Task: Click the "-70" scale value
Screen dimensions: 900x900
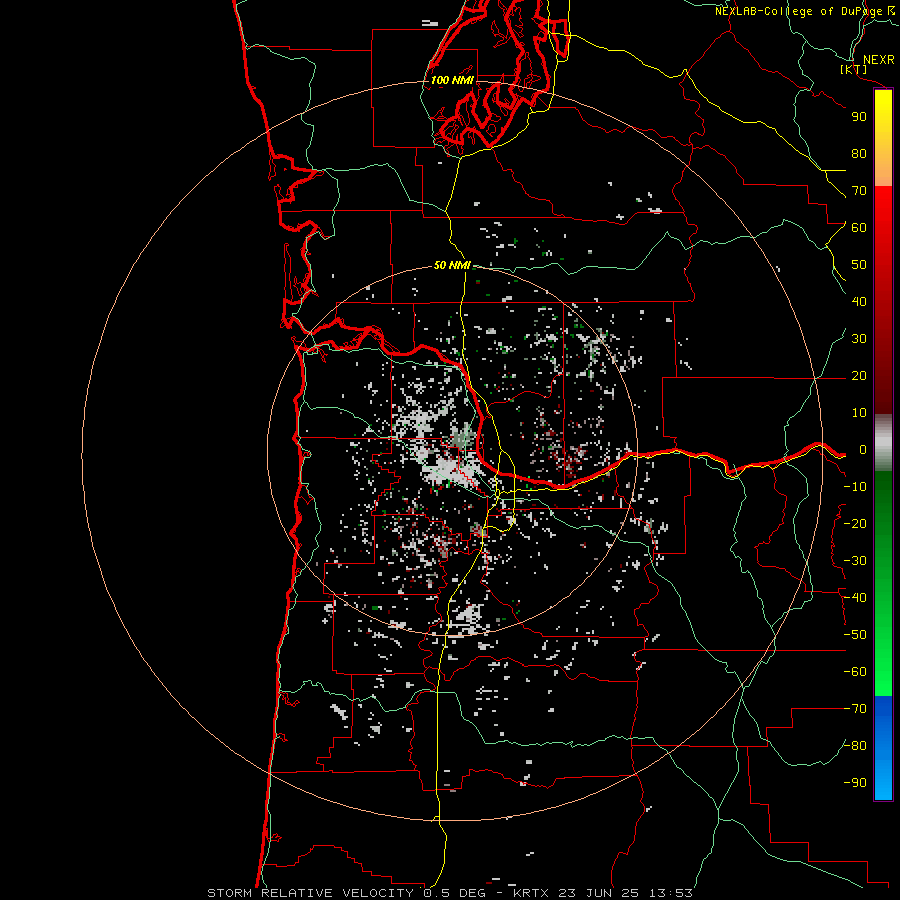Action: pyautogui.click(x=855, y=709)
